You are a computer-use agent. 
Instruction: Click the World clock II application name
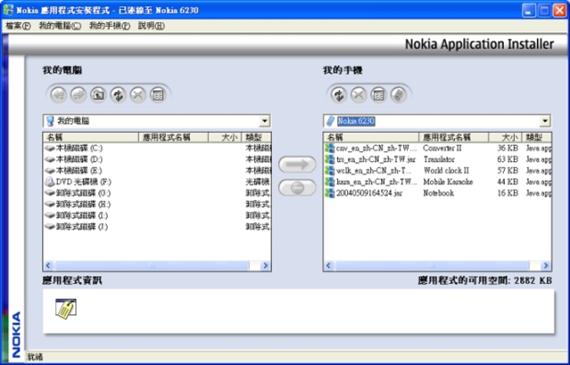(x=446, y=171)
